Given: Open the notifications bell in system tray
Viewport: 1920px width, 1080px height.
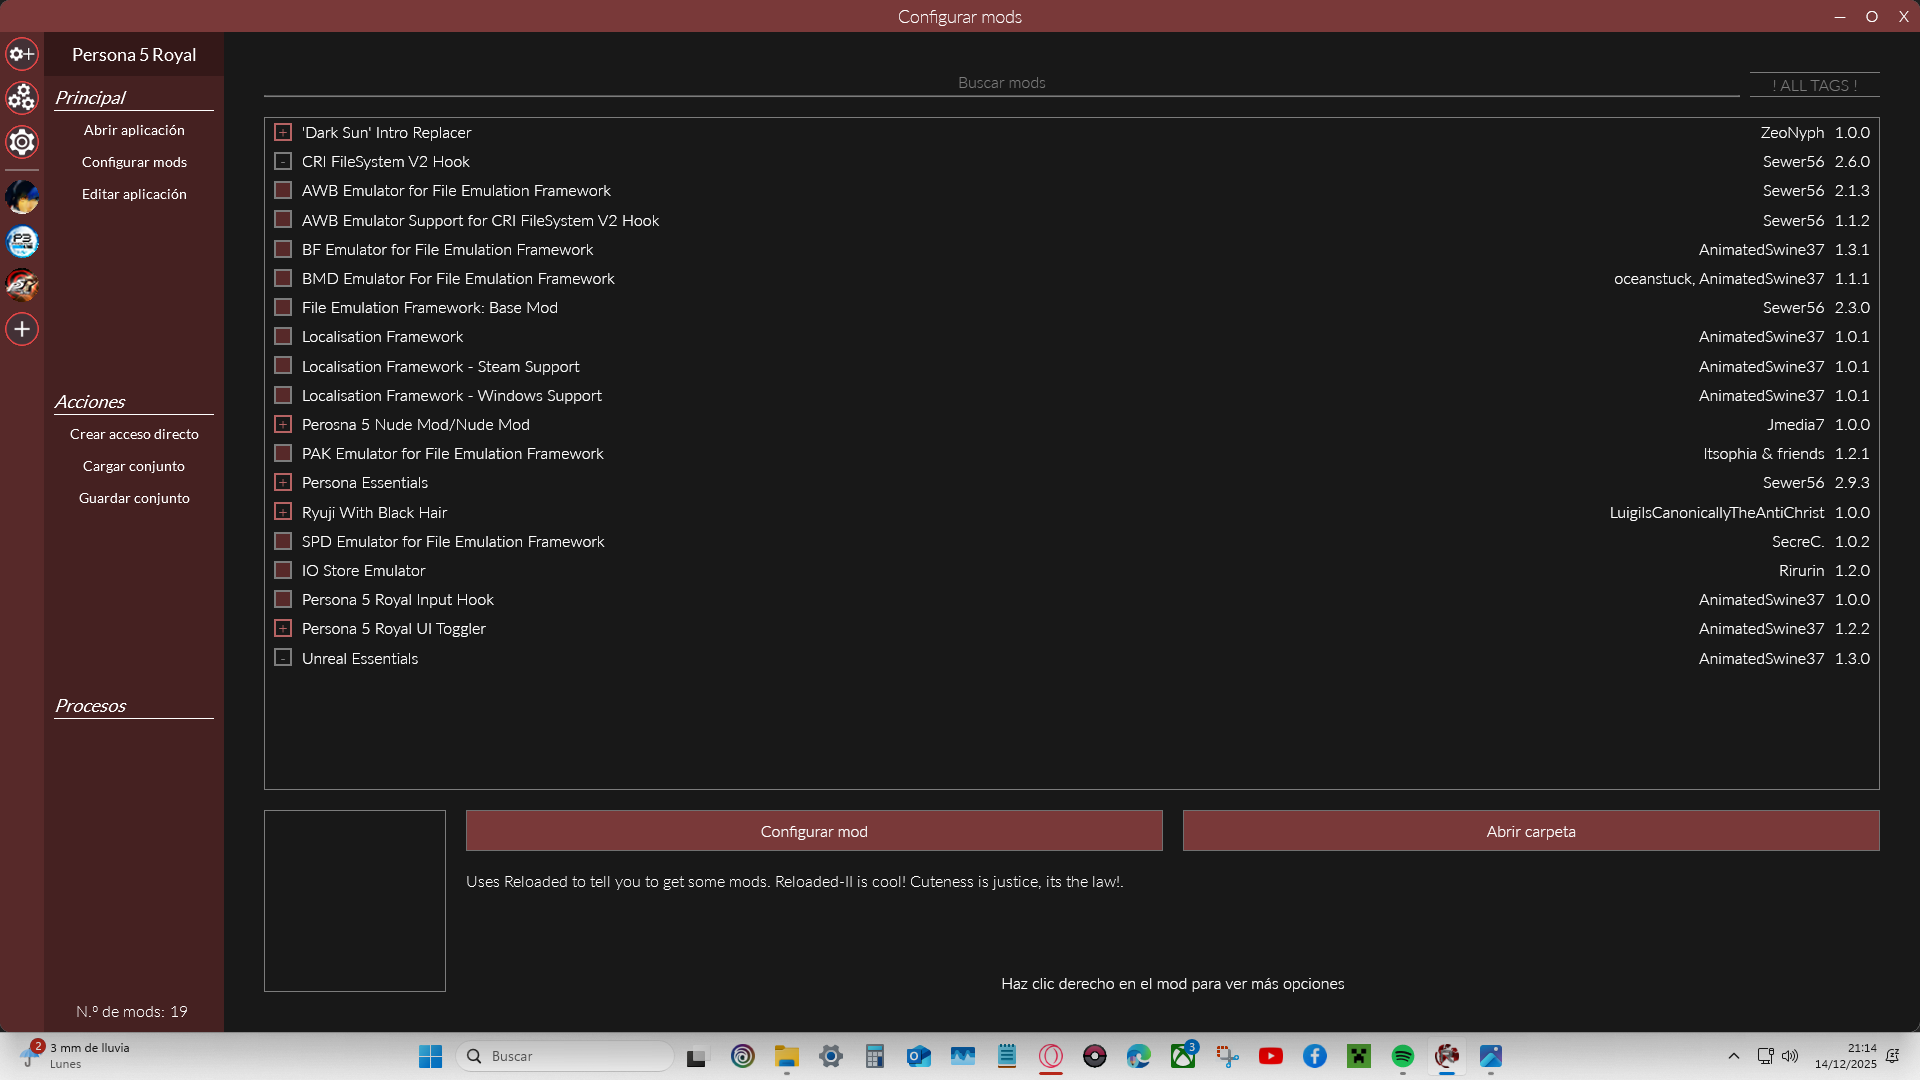Looking at the screenshot, I should pyautogui.click(x=1892, y=1056).
